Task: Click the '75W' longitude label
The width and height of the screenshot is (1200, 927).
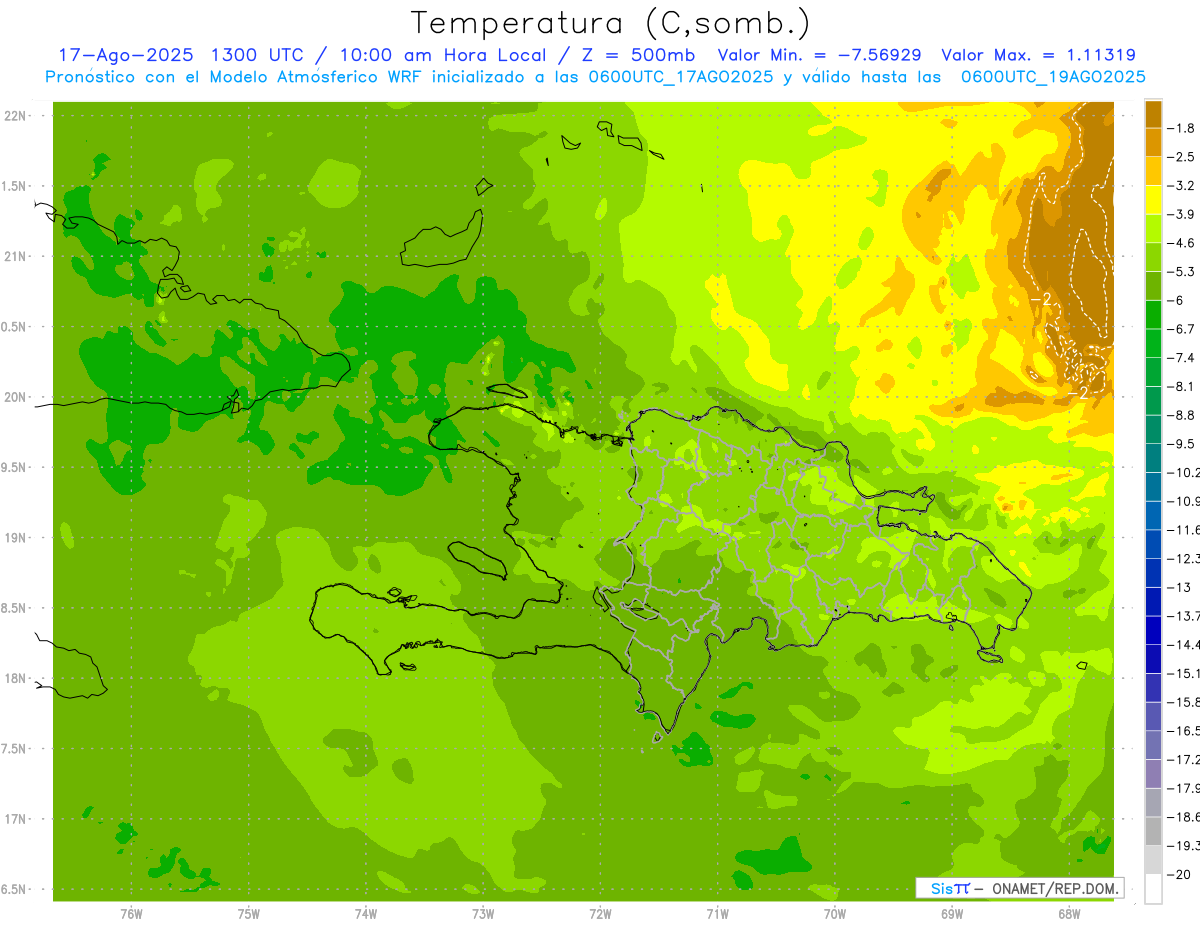Action: coord(248,914)
